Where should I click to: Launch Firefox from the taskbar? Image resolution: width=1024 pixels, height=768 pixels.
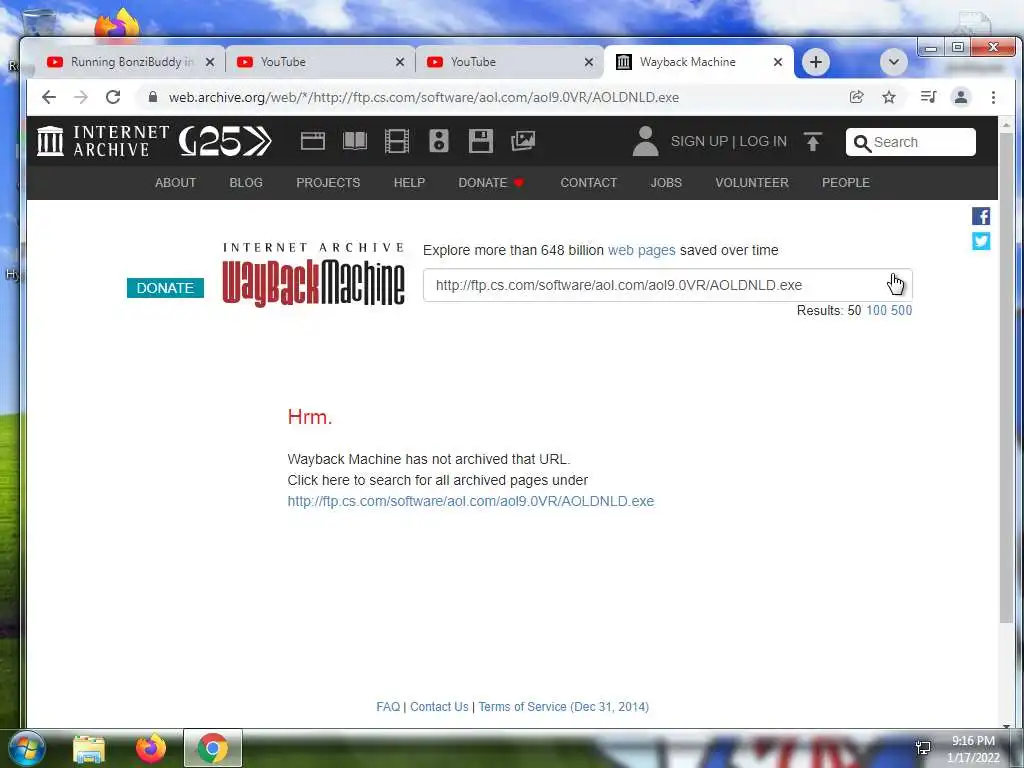[x=151, y=748]
